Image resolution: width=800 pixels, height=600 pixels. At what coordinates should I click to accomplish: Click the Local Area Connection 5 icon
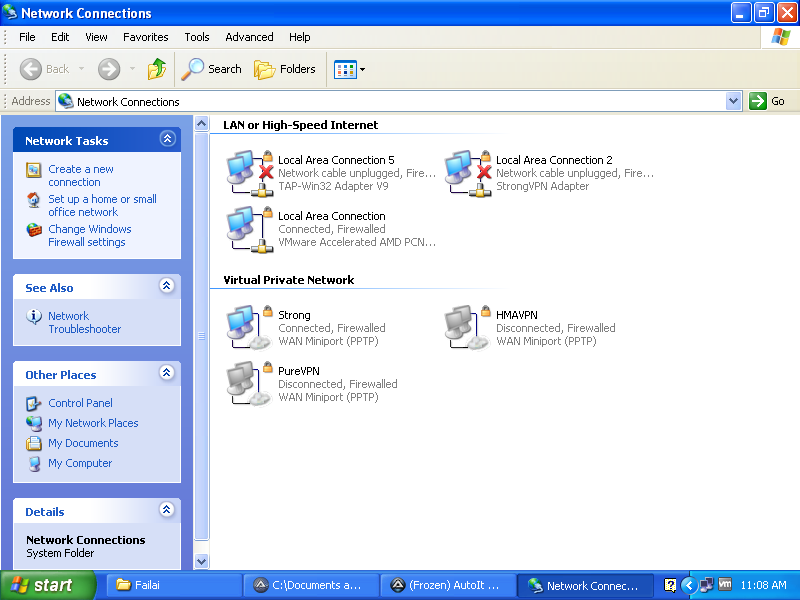[x=248, y=172]
